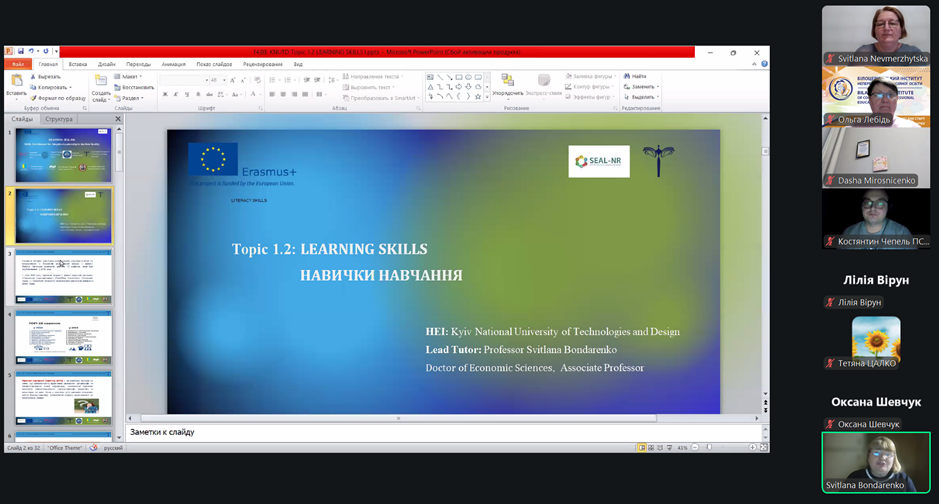Select slide 4 thumbnail in slides panel
939x504 pixels.
[63, 338]
